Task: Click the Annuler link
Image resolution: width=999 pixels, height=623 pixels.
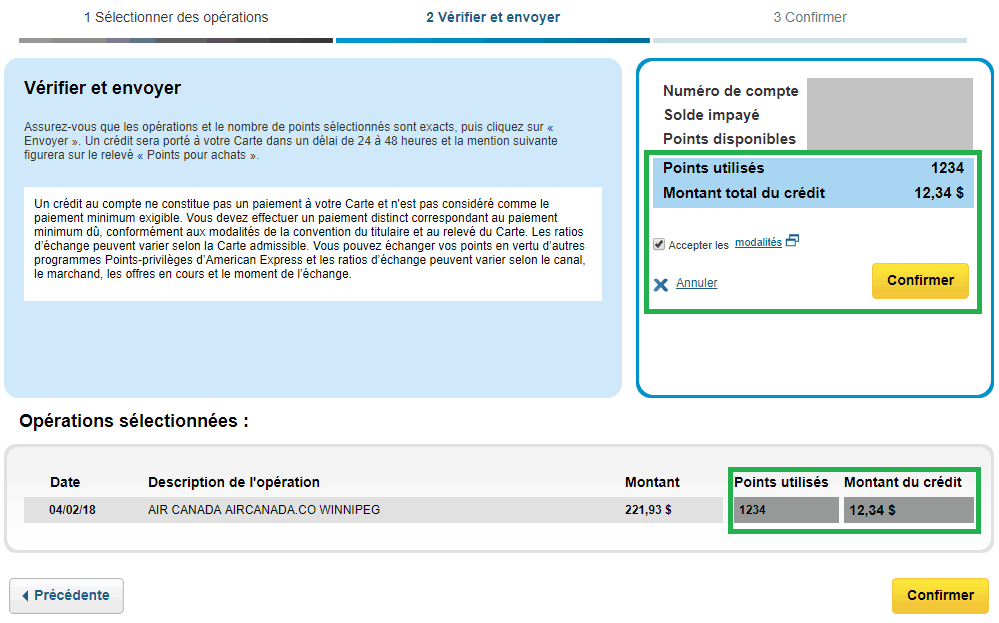Action: click(698, 282)
